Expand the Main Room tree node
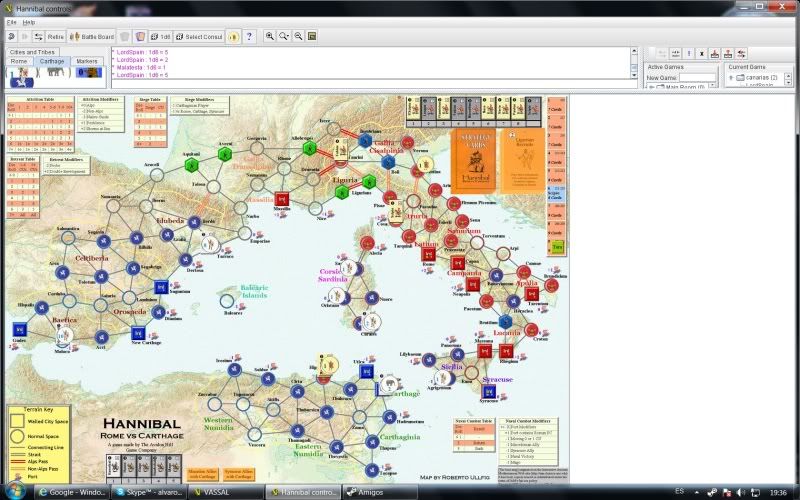The width and height of the screenshot is (800, 500). 651,87
